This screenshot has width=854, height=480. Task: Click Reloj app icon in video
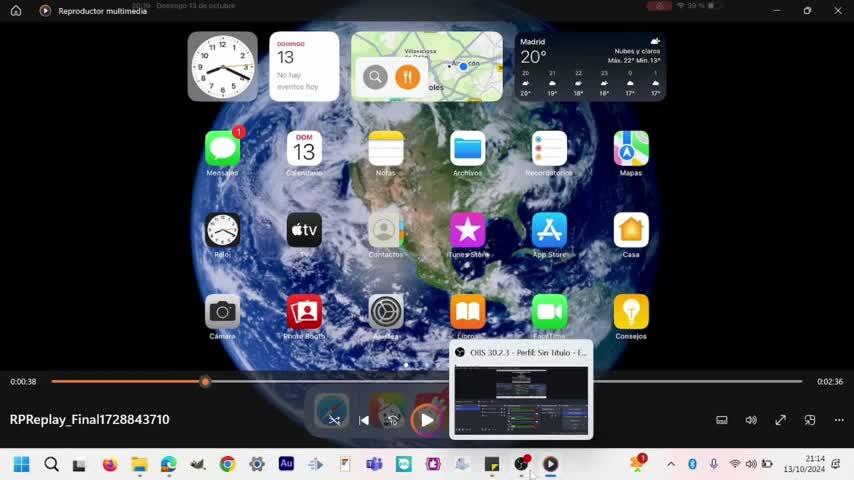pyautogui.click(x=222, y=230)
